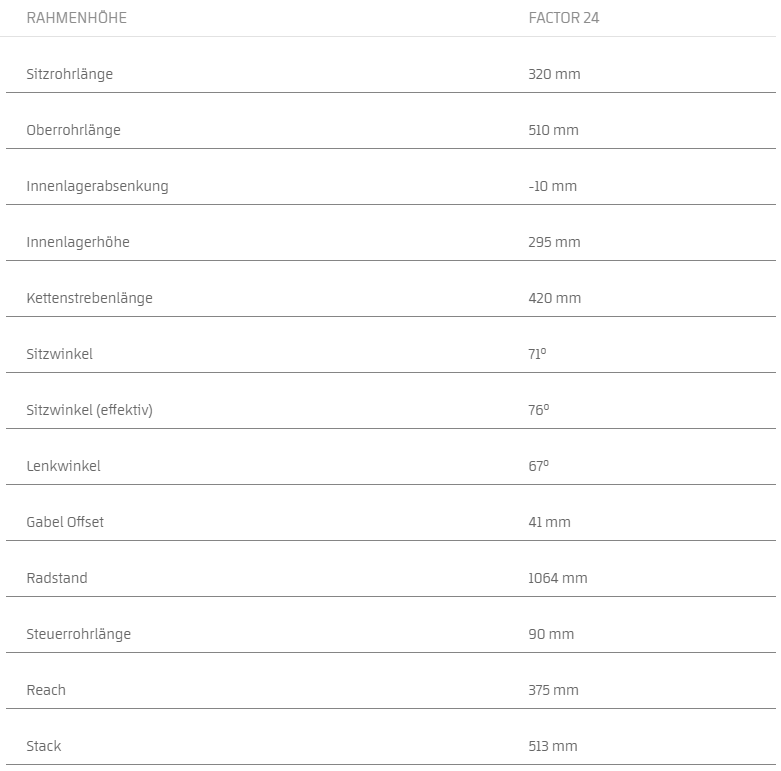Image resolution: width=781 pixels, height=771 pixels.
Task: Select the 71° Sitzwinkel value
Action: 538,354
